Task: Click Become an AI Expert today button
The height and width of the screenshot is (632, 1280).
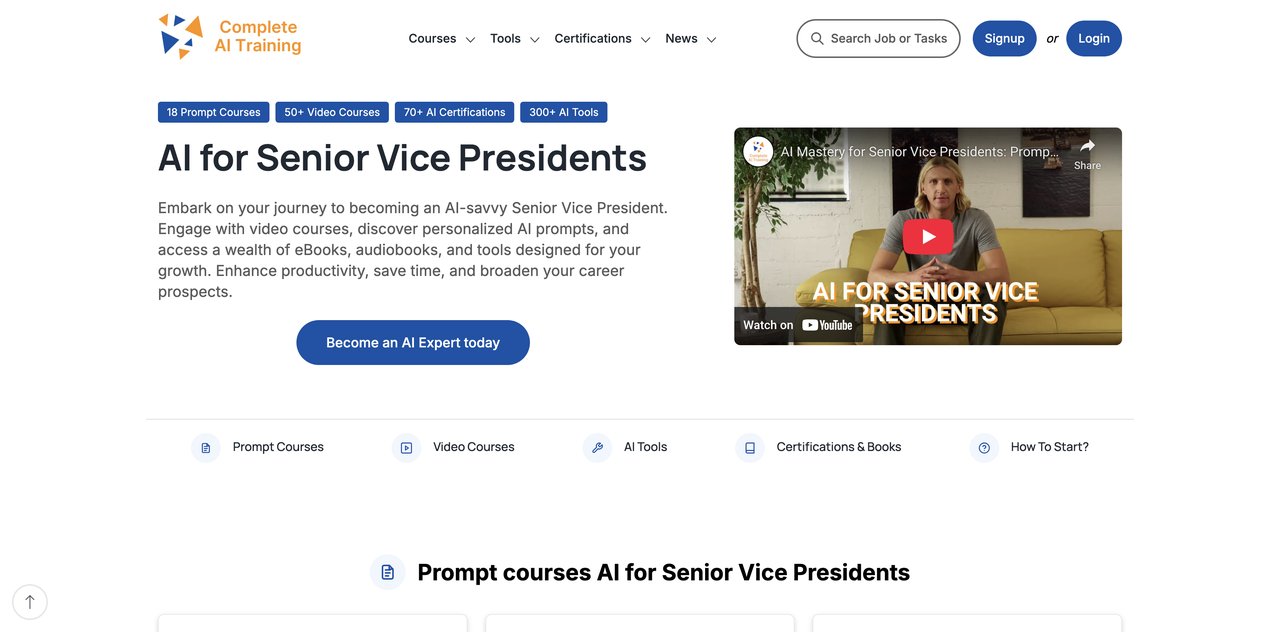Action: (413, 342)
